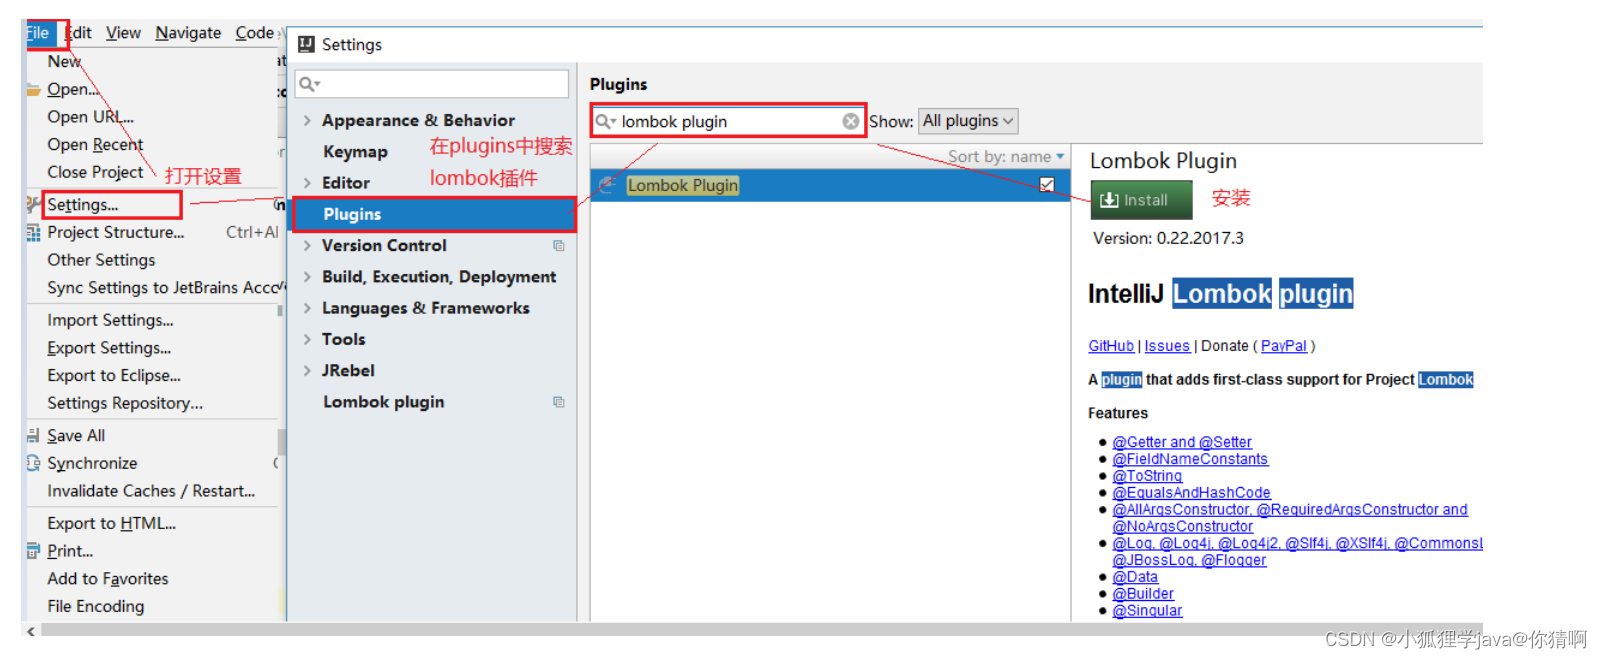Click the Synchronize icon in File menu
This screenshot has width=1603, height=659.
[x=34, y=463]
